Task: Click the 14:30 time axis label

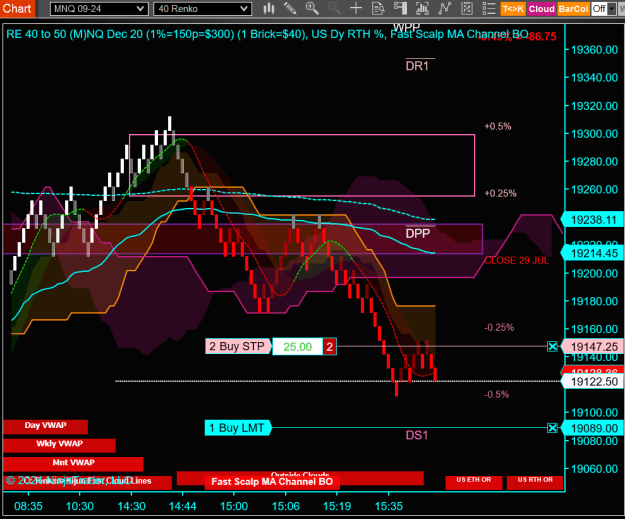Action: pos(132,506)
